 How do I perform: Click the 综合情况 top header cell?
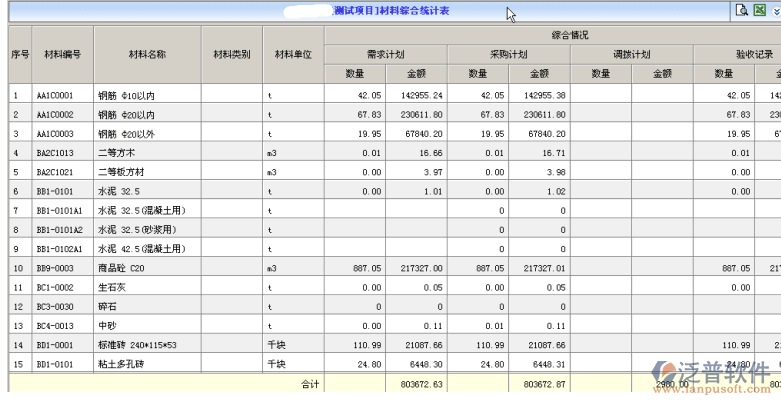coord(552,34)
